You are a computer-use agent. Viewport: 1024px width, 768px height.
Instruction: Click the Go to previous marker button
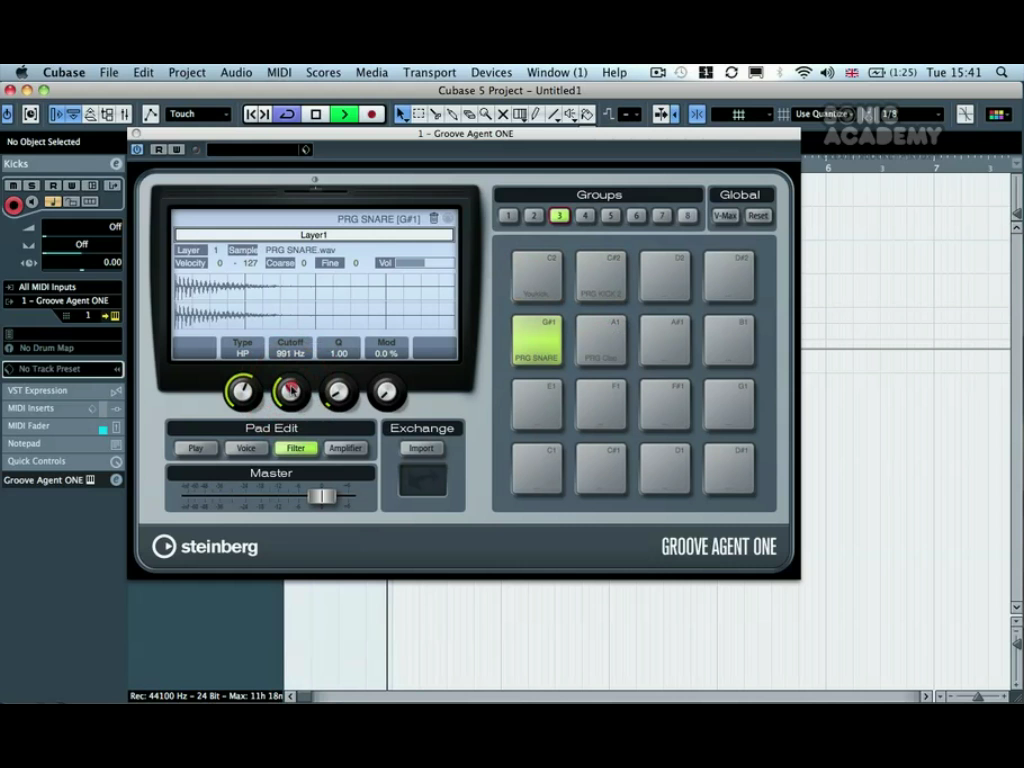click(251, 114)
